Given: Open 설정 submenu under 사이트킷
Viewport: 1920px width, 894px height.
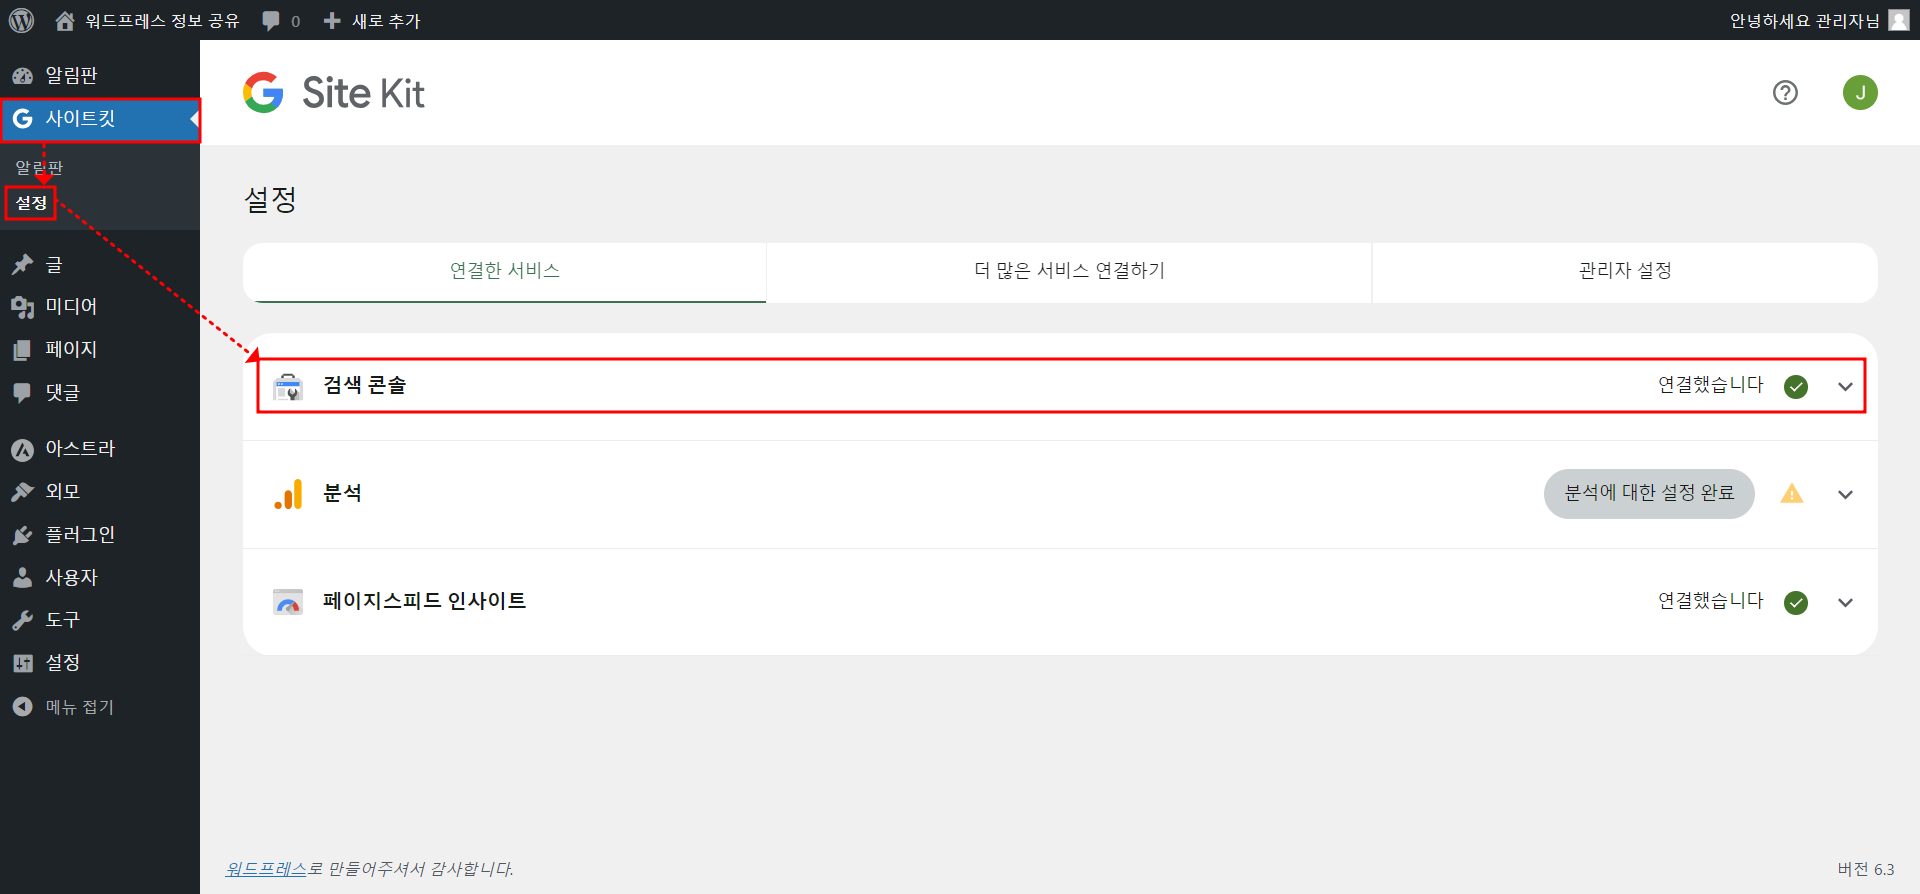Looking at the screenshot, I should click(31, 203).
